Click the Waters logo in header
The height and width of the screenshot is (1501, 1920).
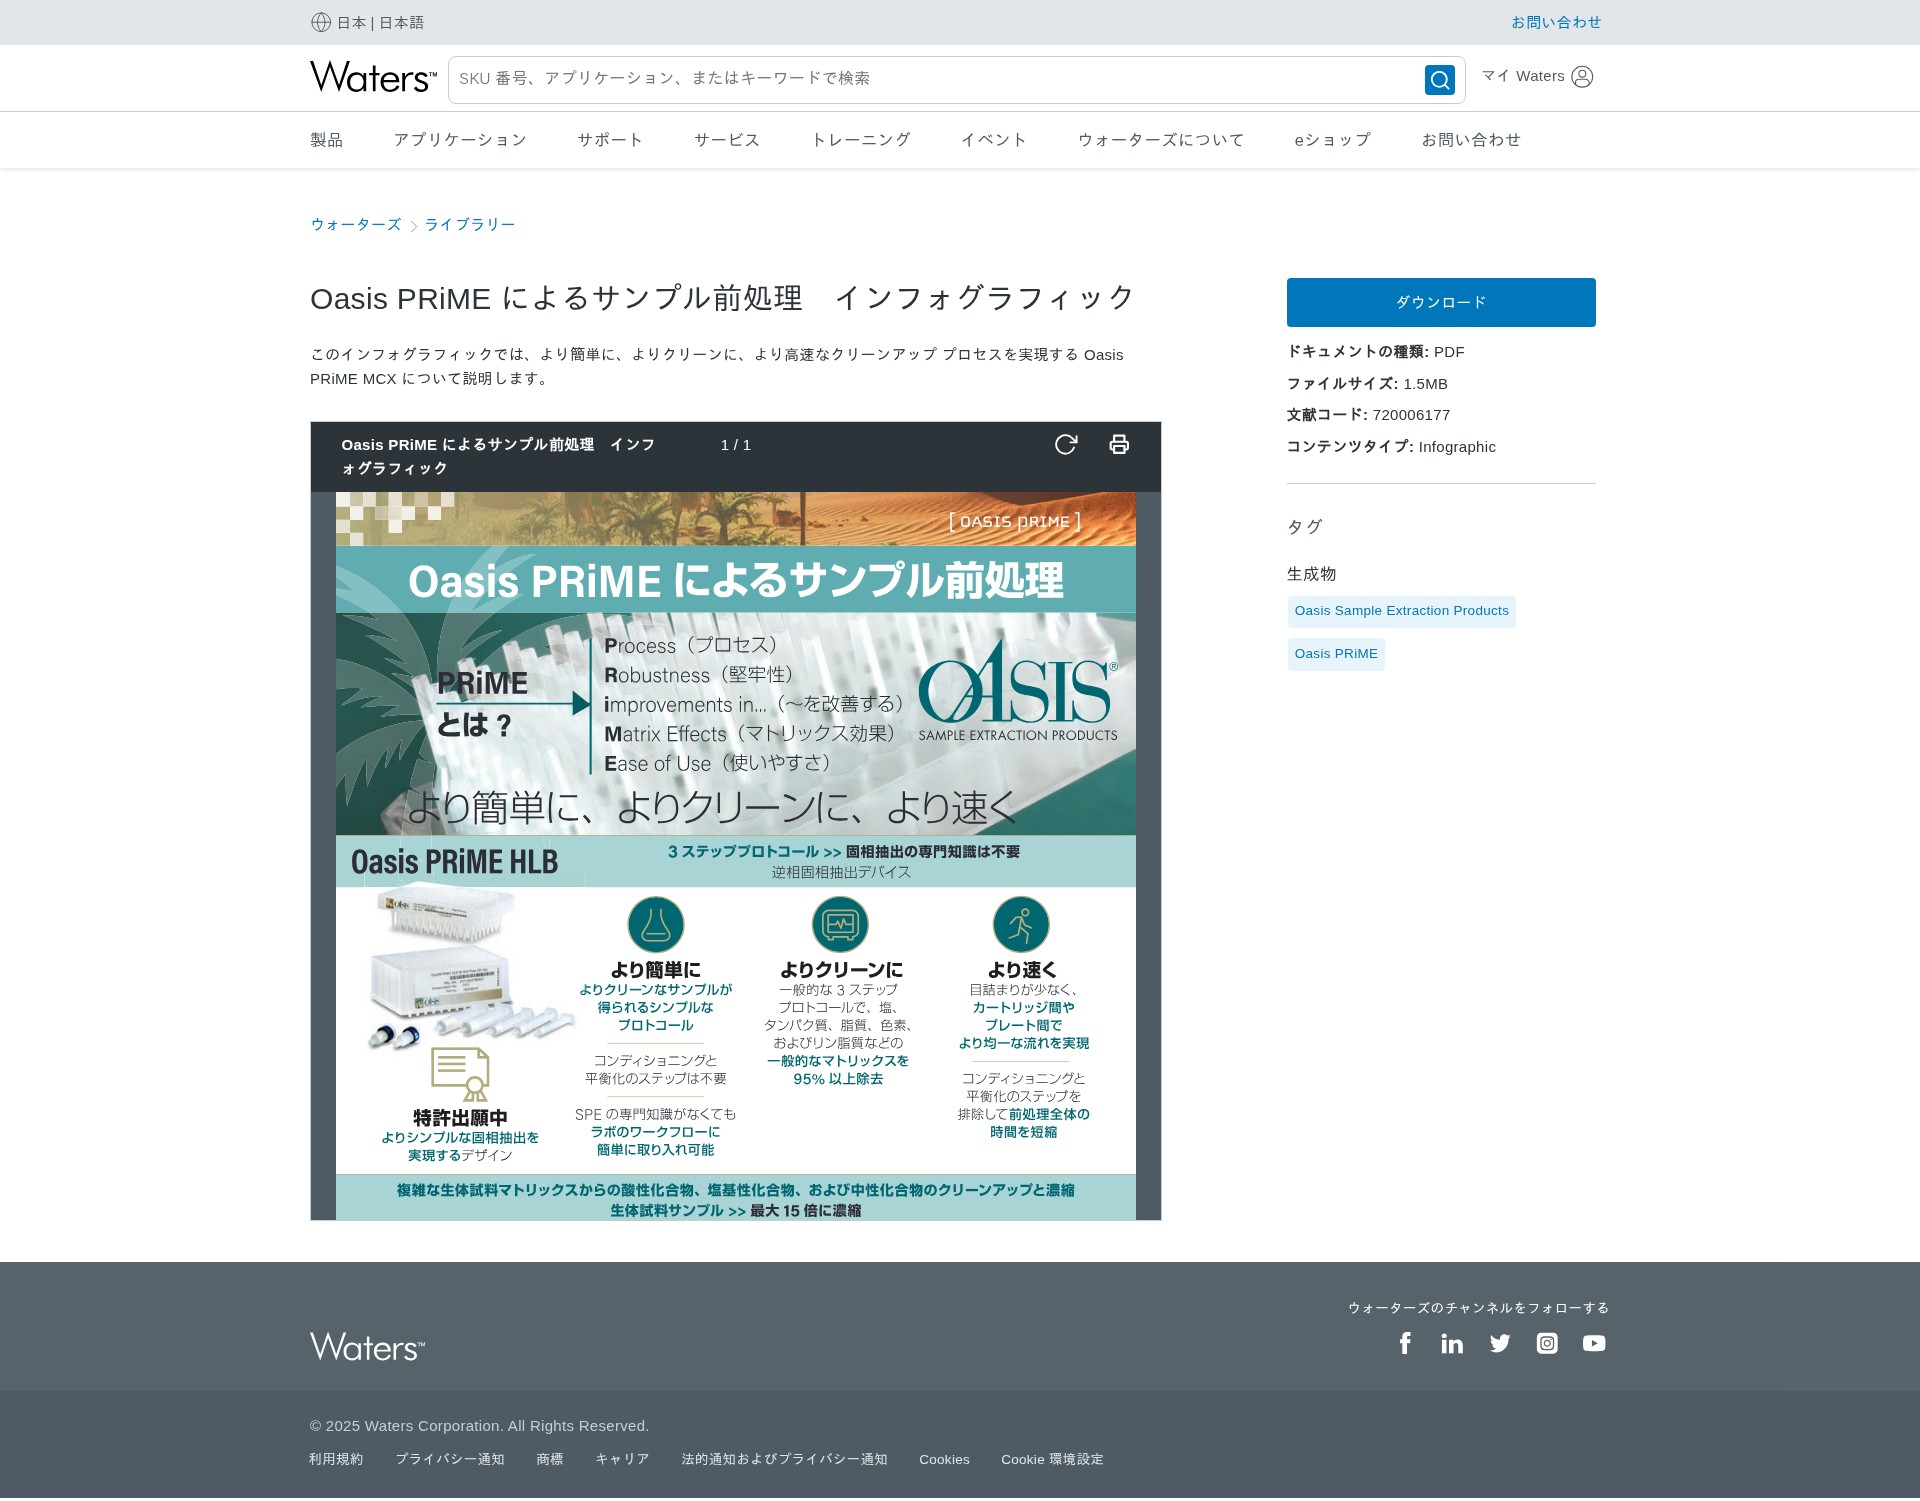click(373, 77)
